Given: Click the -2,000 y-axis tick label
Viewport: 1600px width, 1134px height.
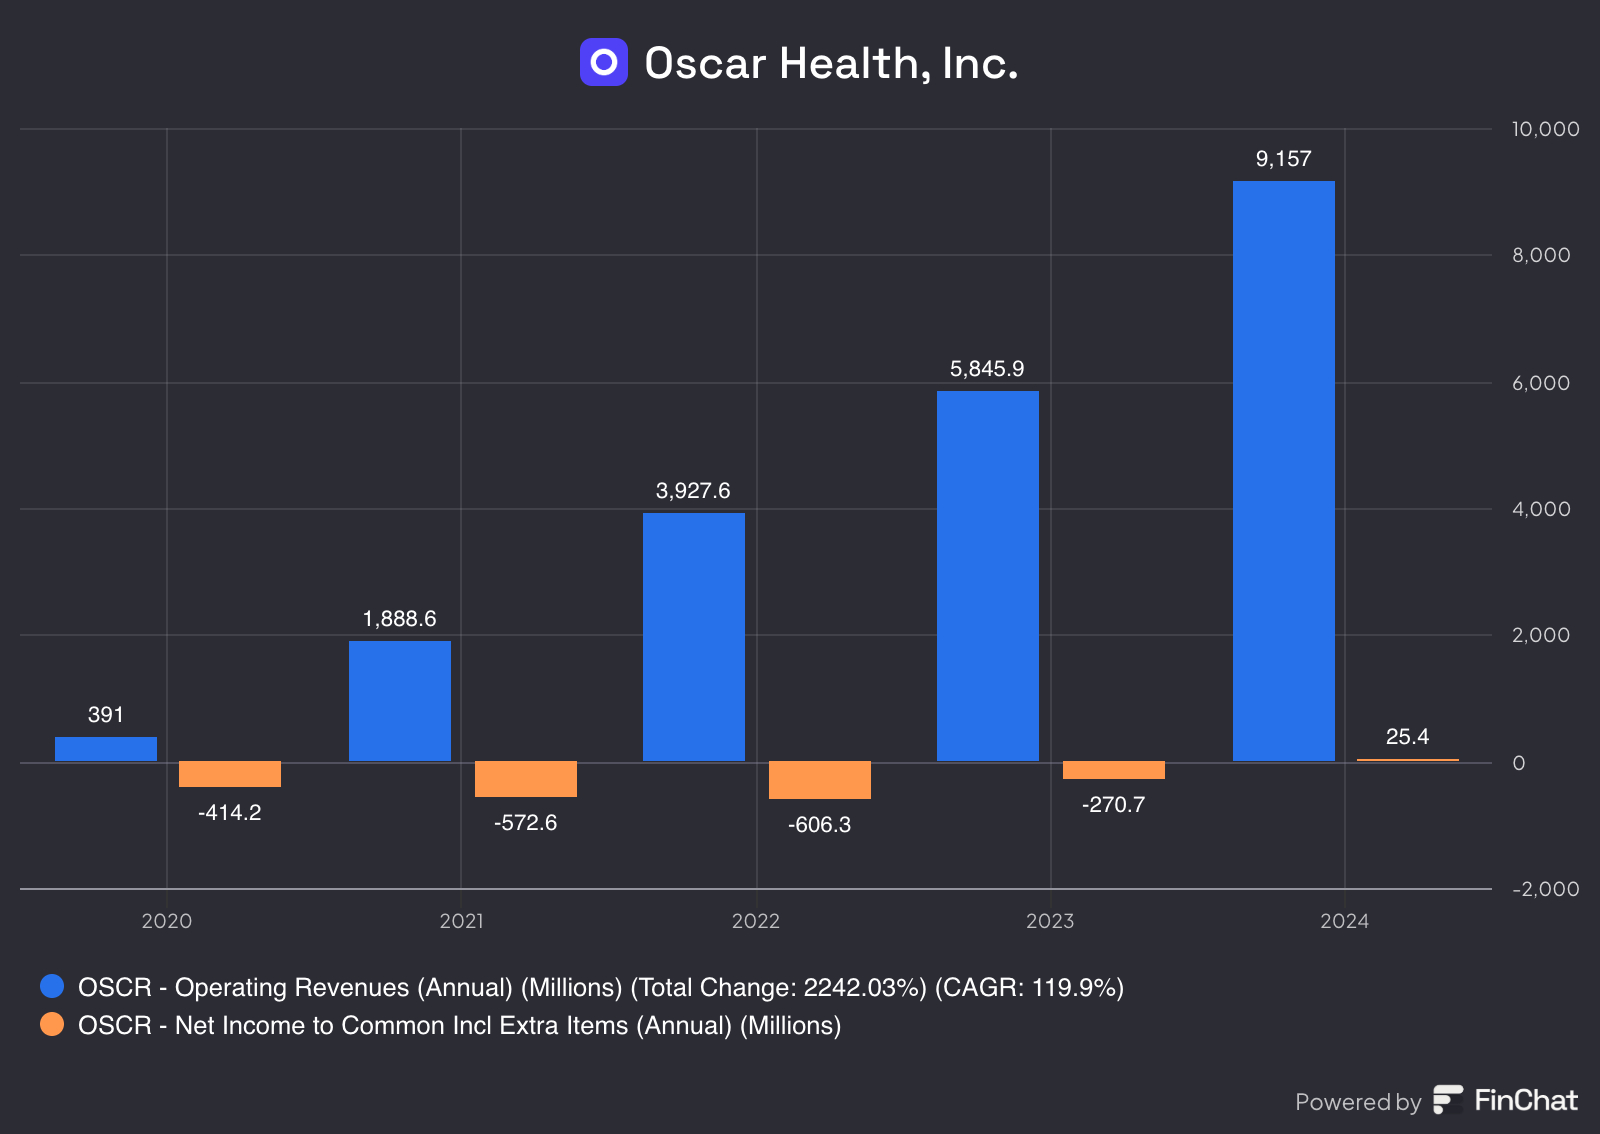Looking at the screenshot, I should pyautogui.click(x=1546, y=889).
